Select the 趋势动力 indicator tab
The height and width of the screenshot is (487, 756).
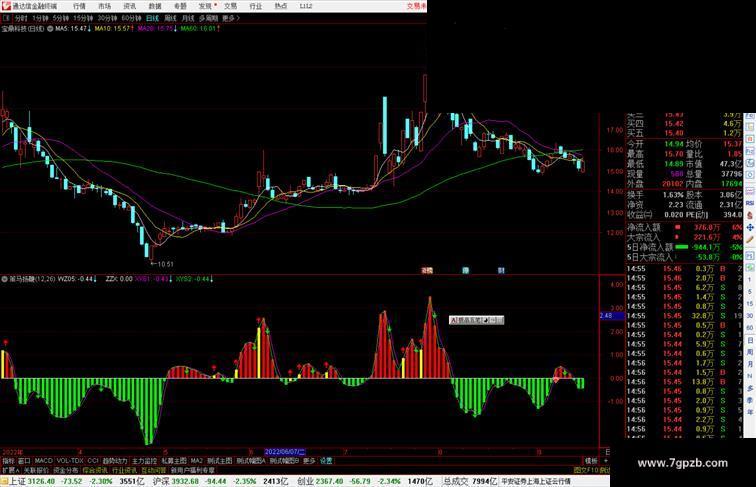coord(115,461)
